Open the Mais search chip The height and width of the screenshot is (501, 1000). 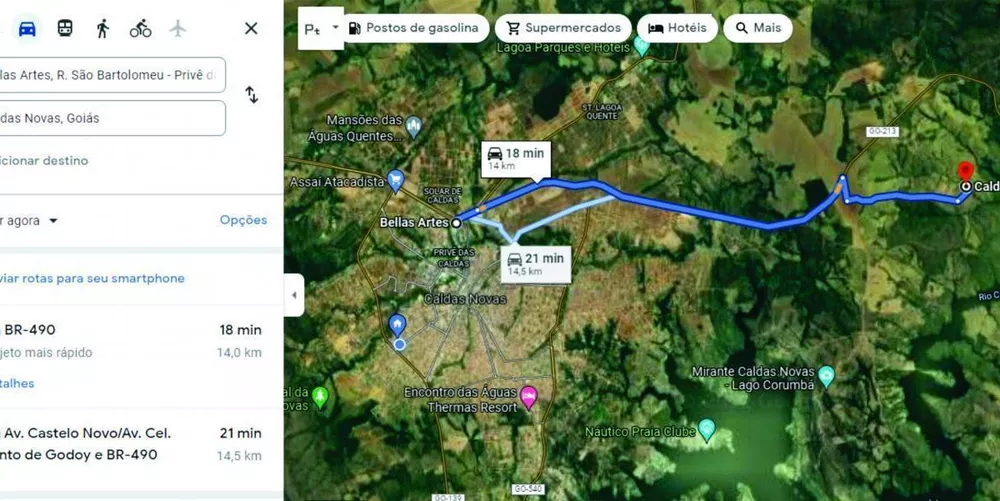(758, 28)
